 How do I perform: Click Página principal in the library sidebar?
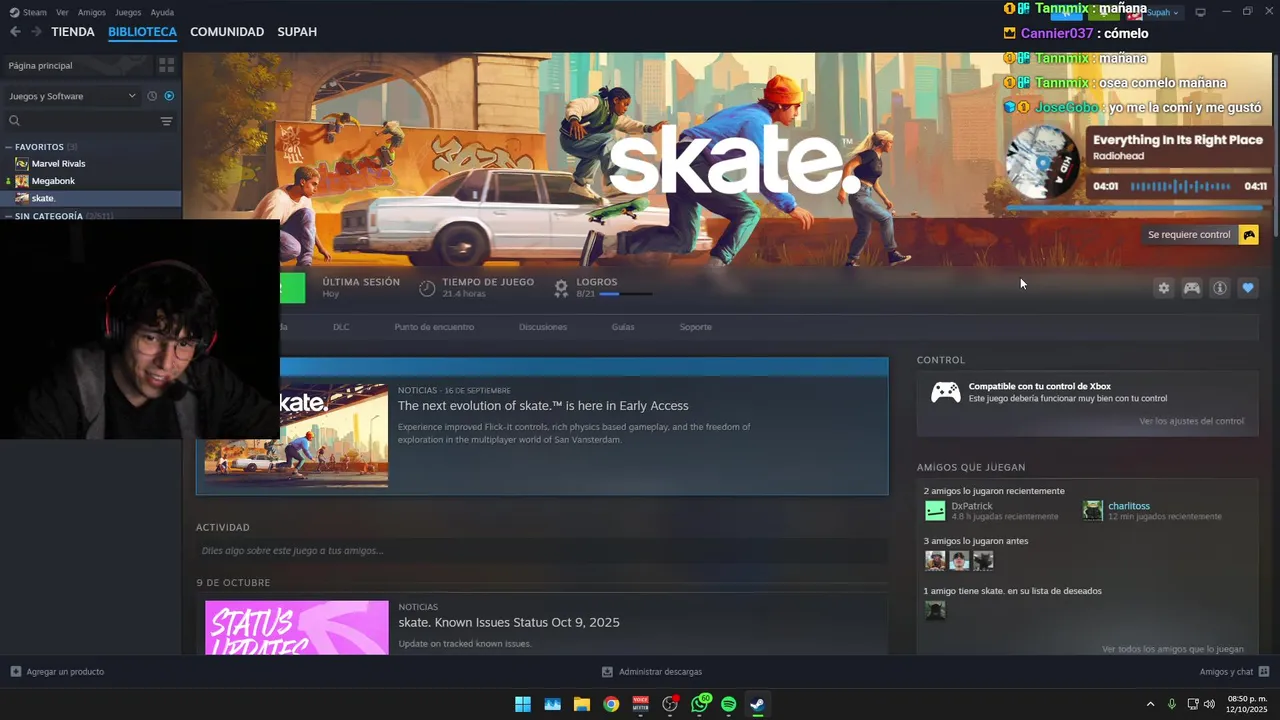coord(40,65)
